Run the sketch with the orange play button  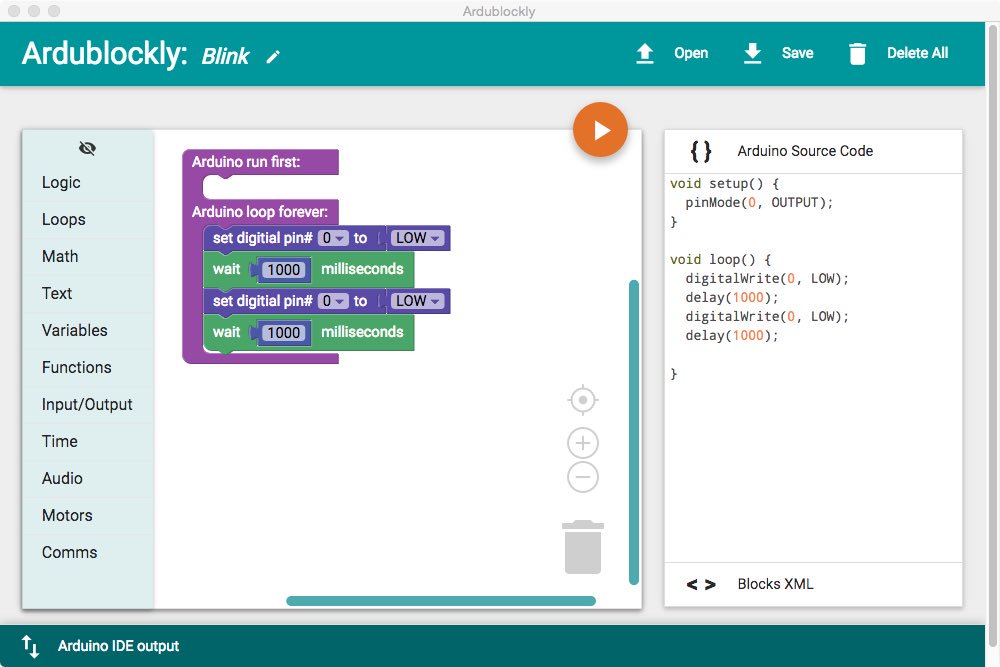[x=600, y=129]
